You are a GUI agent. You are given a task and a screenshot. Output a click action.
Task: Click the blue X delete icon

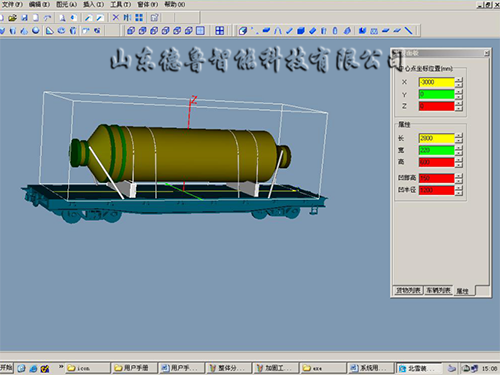(x=116, y=18)
